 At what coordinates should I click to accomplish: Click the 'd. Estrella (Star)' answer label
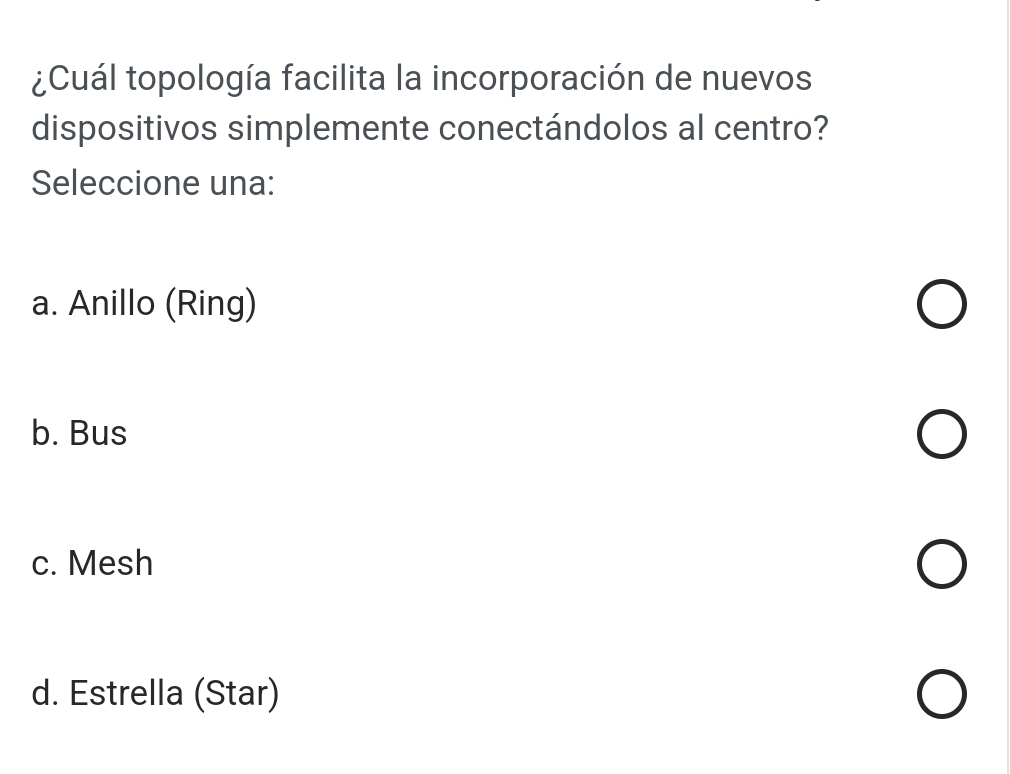[x=155, y=694]
